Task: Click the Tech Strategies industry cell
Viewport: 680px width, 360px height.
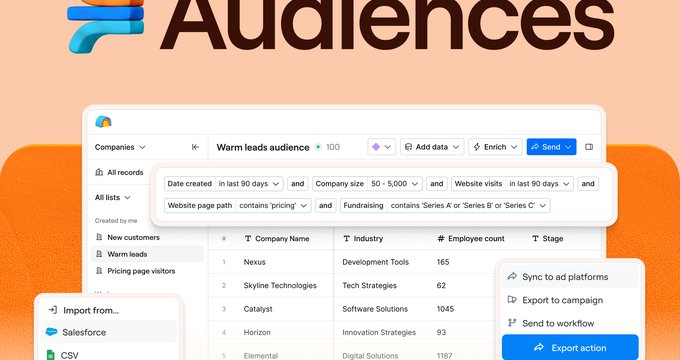Action: click(x=369, y=285)
